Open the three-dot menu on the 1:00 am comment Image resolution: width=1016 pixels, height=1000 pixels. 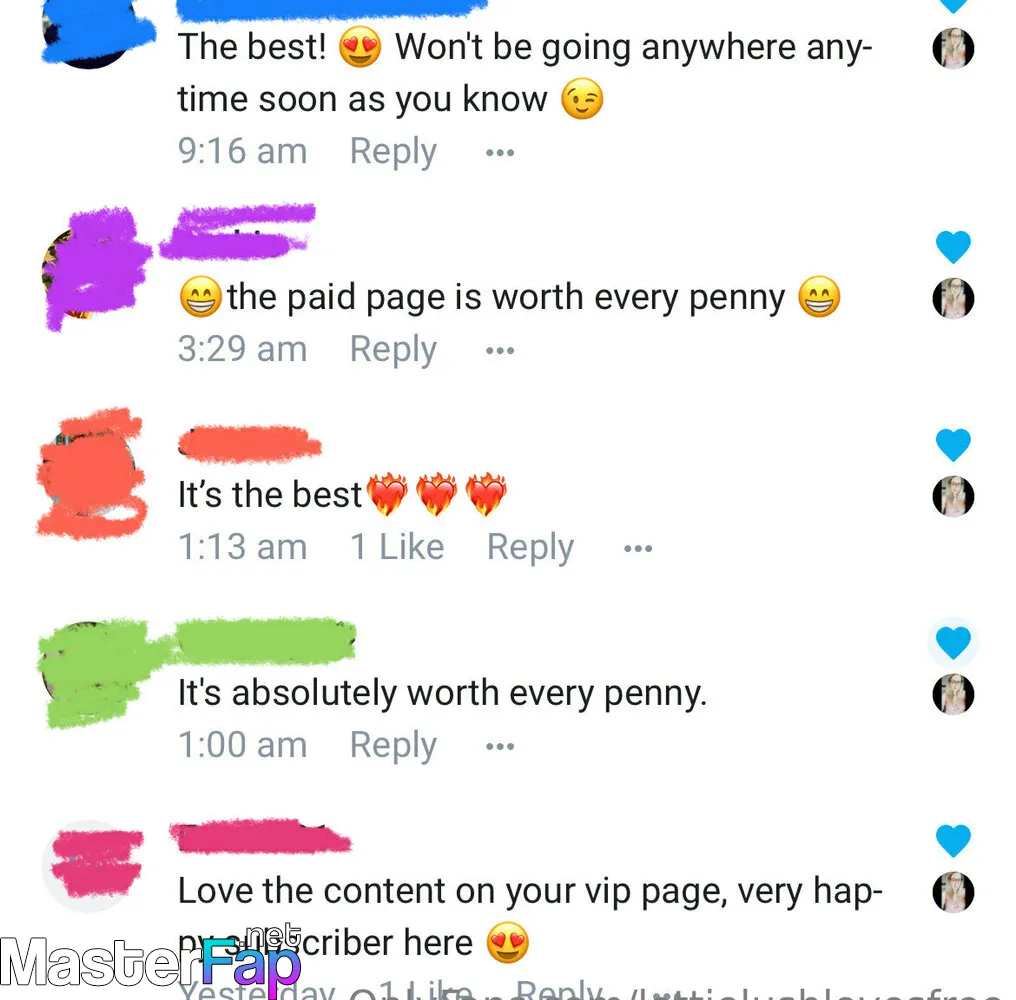500,746
